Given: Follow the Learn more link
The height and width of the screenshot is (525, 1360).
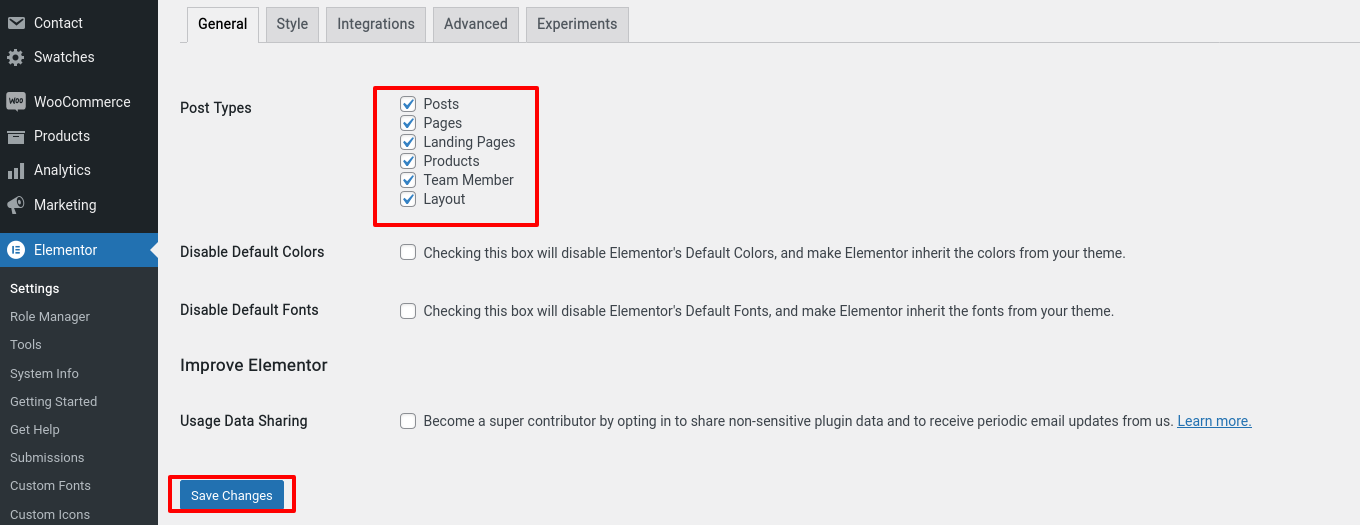Looking at the screenshot, I should coord(1214,421).
